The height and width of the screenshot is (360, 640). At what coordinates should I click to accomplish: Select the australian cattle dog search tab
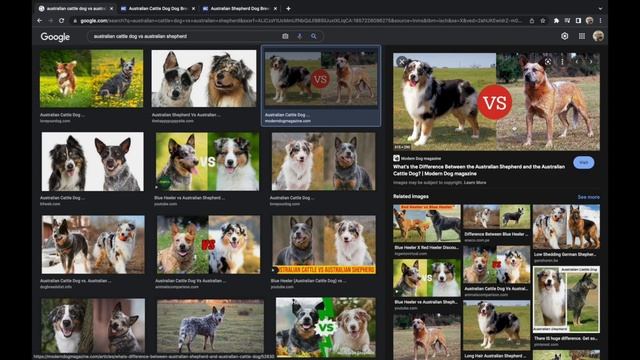(x=76, y=8)
